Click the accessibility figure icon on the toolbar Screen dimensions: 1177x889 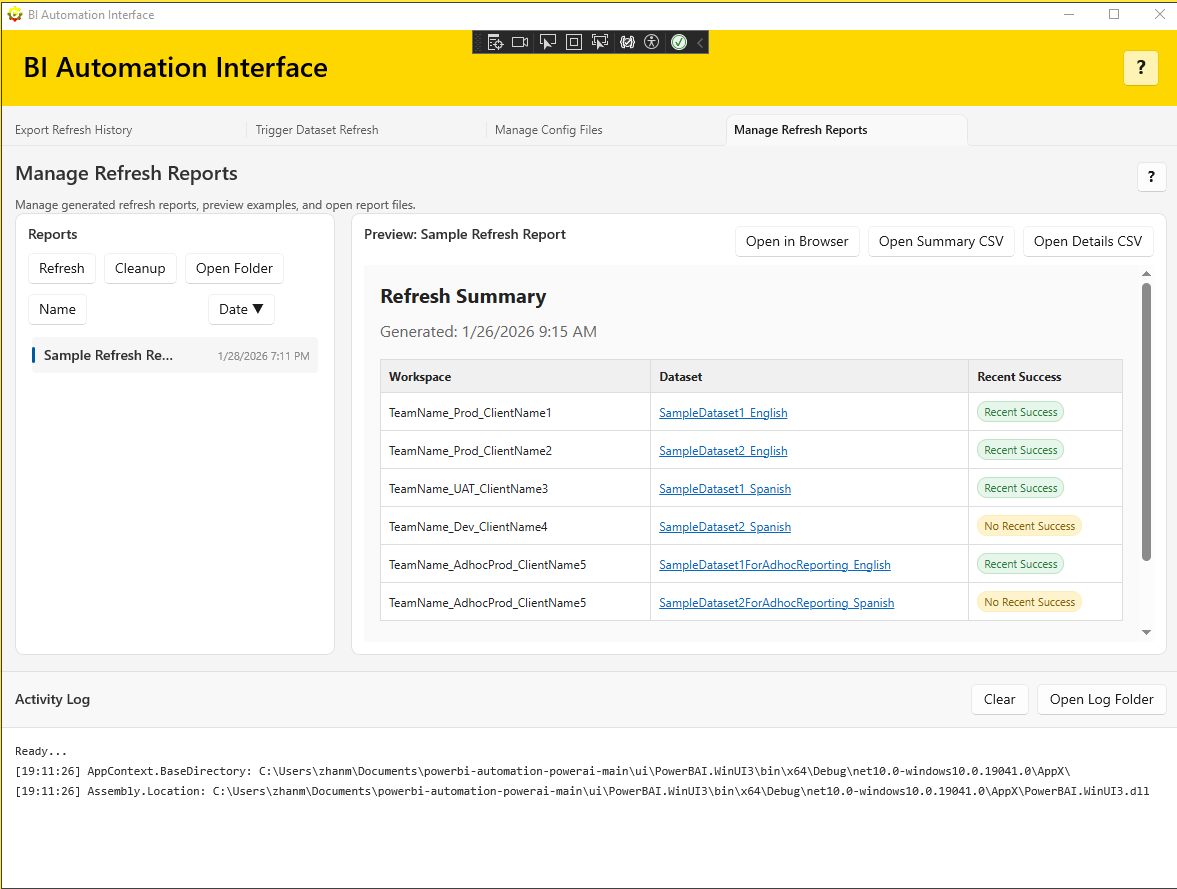651,42
